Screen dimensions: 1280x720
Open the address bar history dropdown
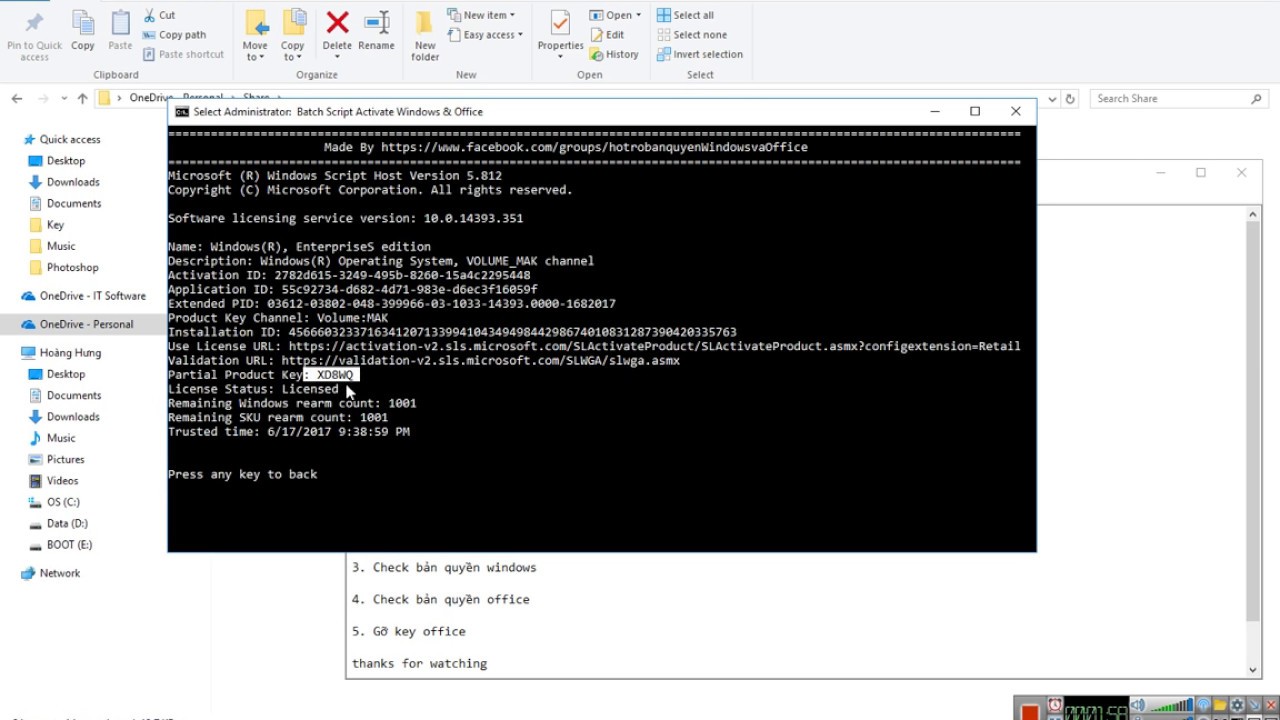[1052, 99]
